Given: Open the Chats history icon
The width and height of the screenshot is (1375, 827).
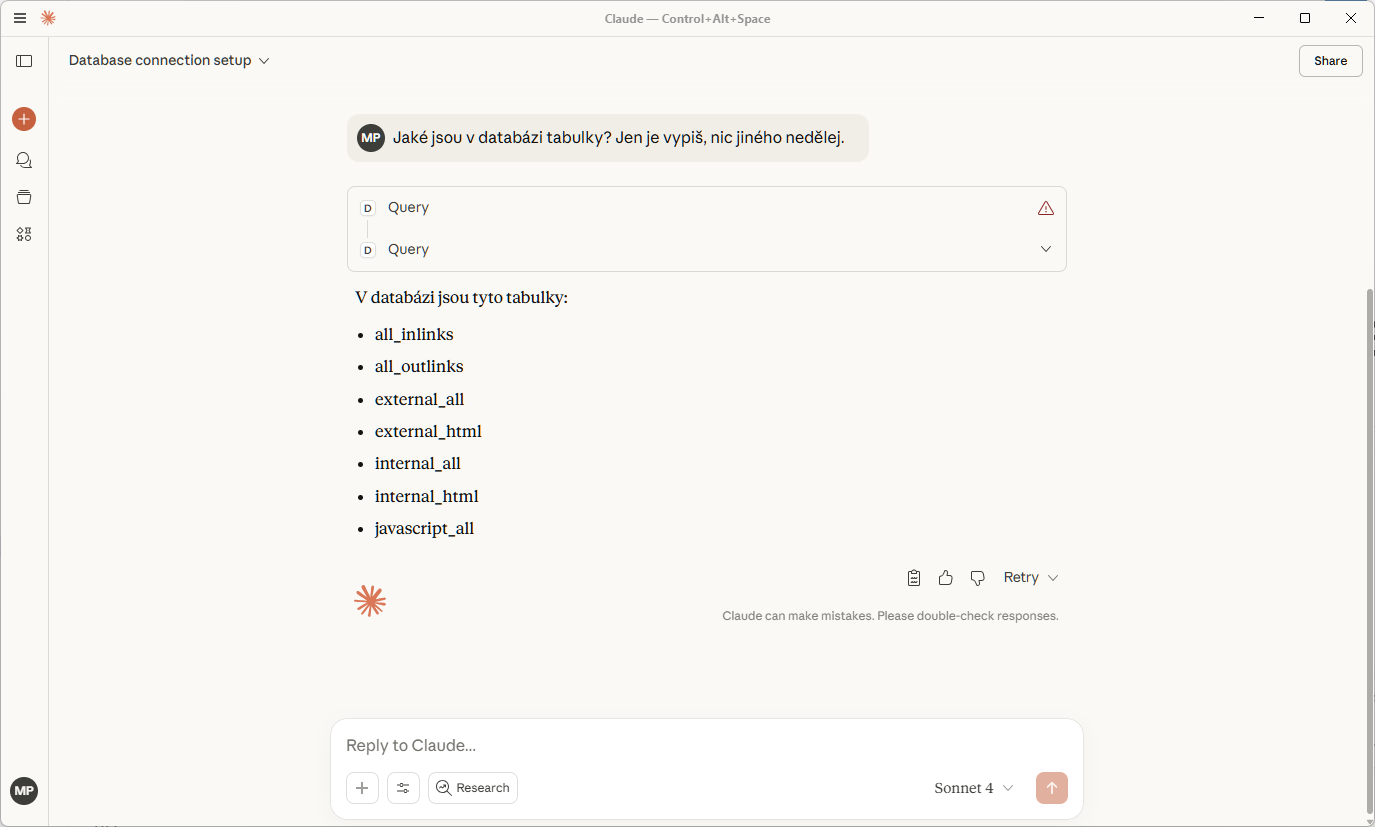Looking at the screenshot, I should point(24,160).
